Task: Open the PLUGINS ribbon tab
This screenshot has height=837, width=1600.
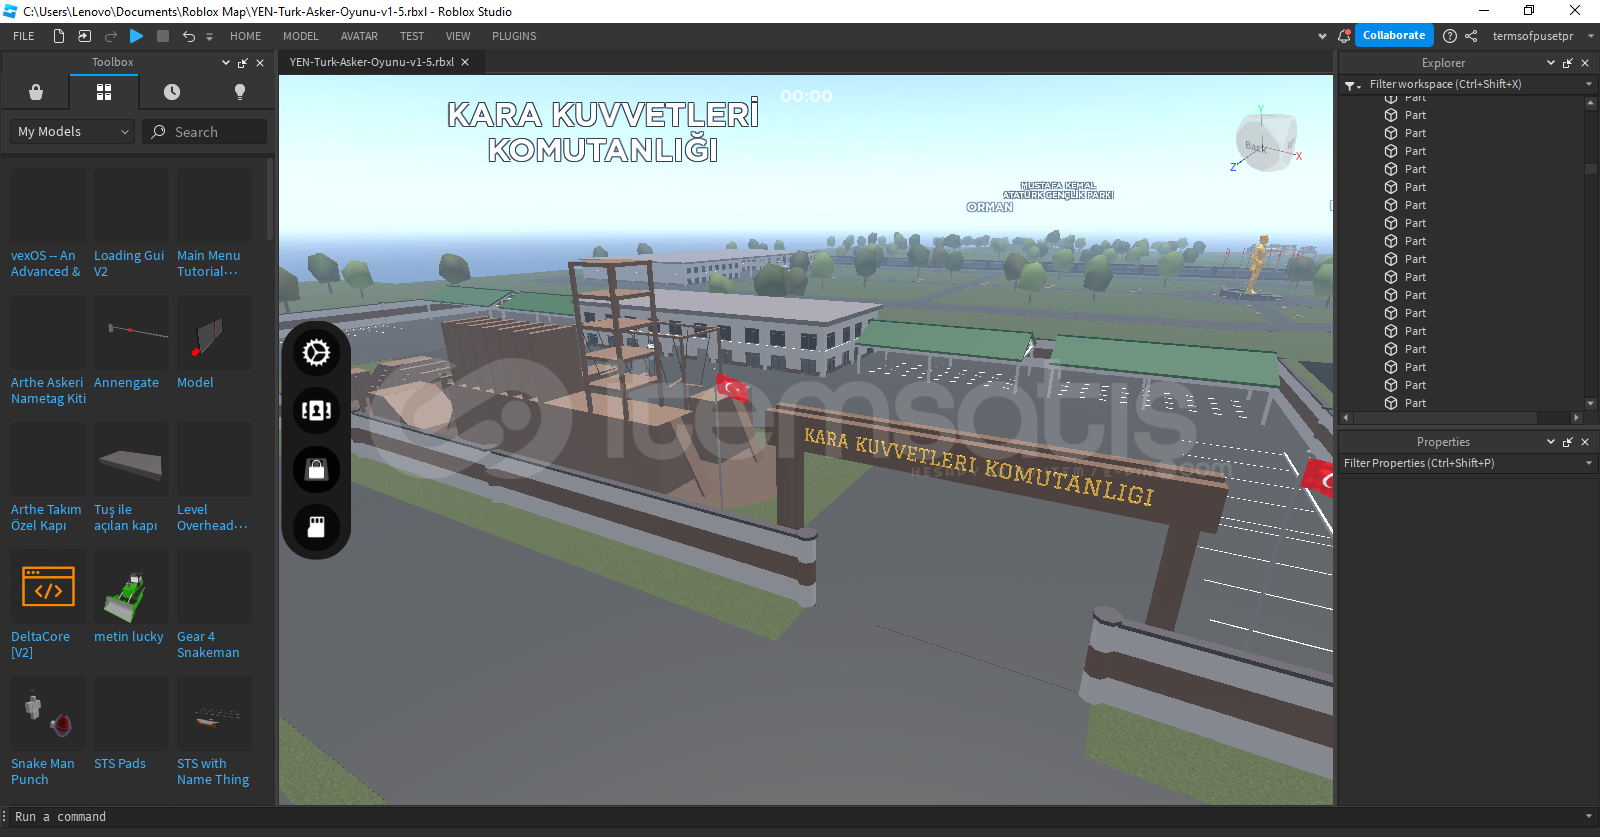Action: [x=514, y=36]
